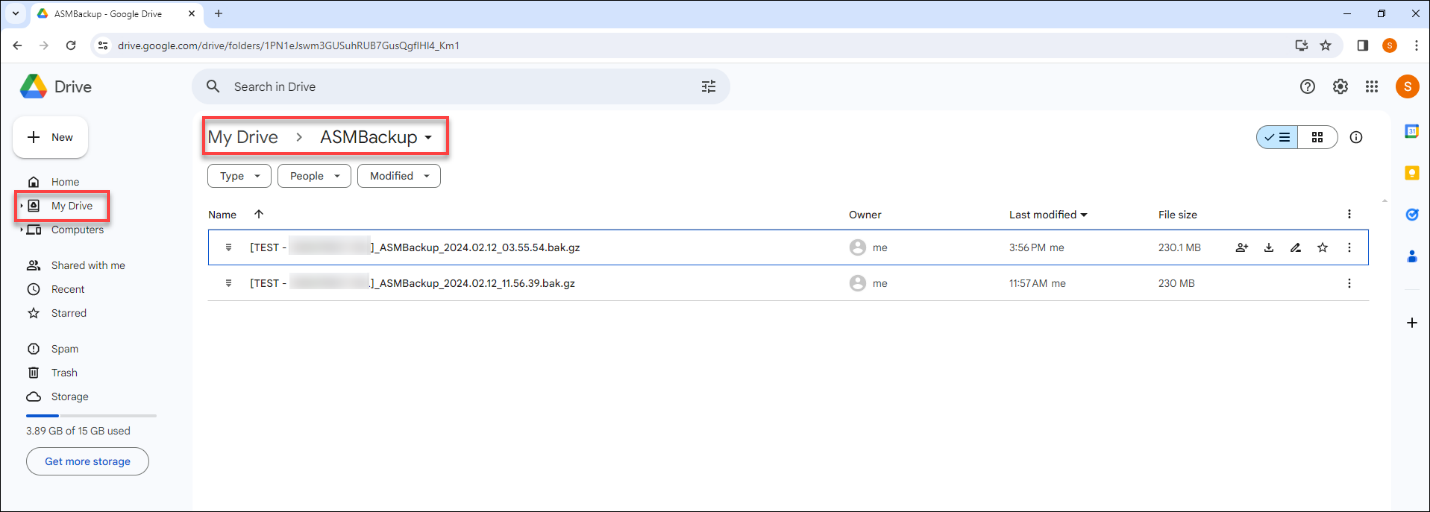Click the 3.89 GB of 15 GB used text

pos(78,431)
